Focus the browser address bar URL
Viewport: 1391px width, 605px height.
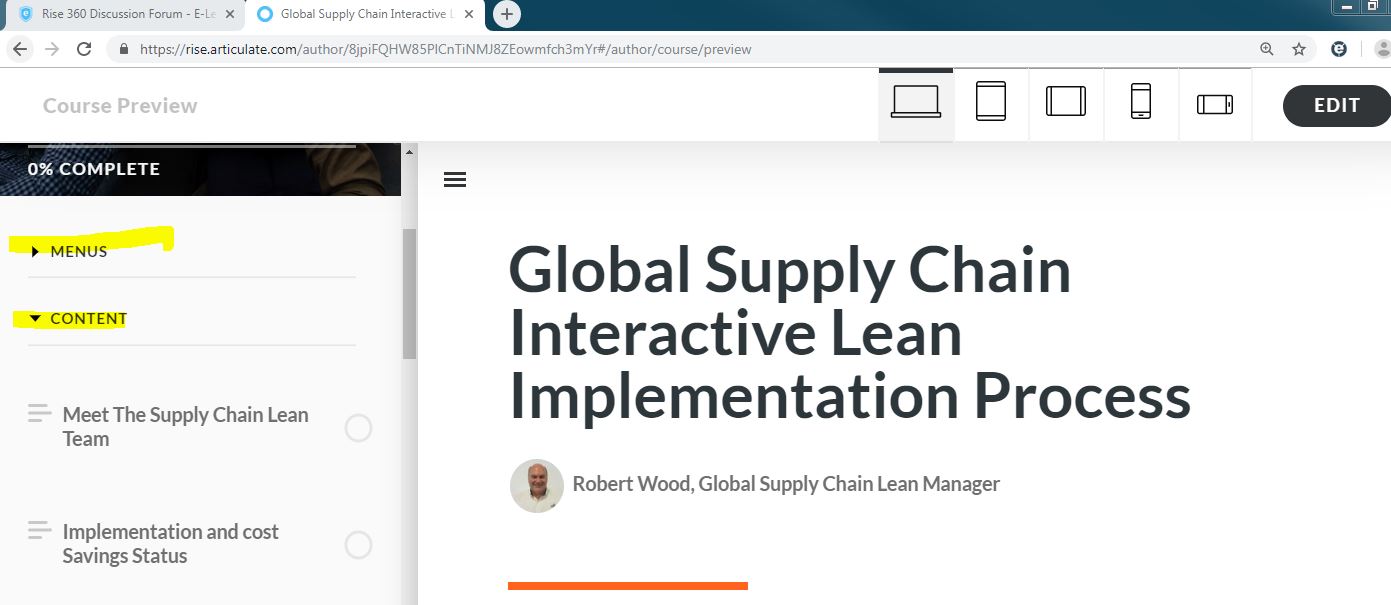tap(445, 49)
